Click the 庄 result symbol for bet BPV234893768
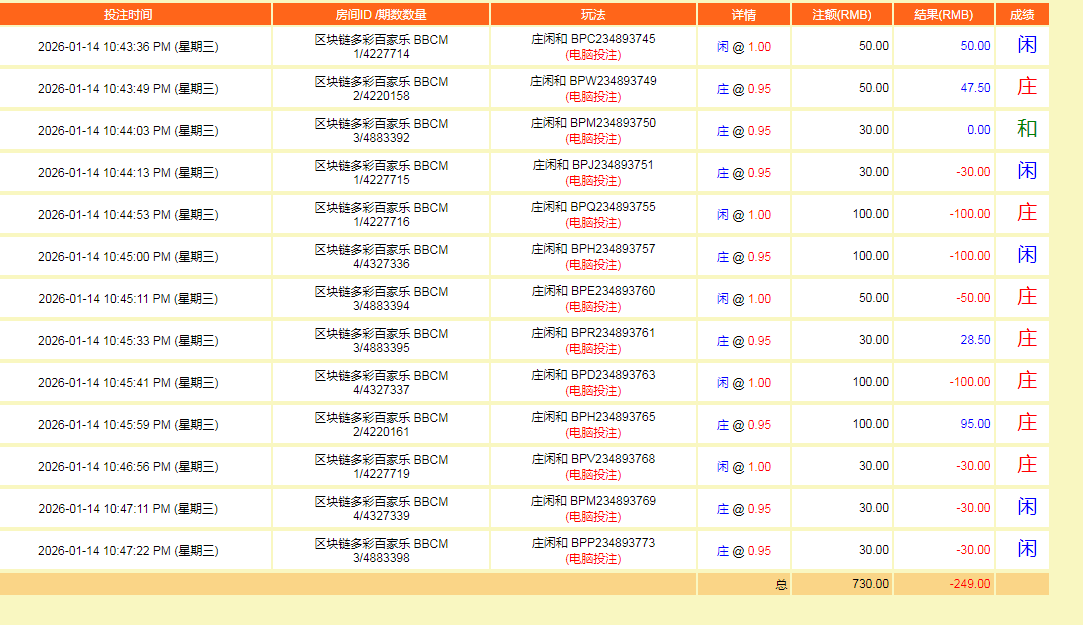Viewport: 1083px width, 625px height. pyautogui.click(x=1026, y=465)
